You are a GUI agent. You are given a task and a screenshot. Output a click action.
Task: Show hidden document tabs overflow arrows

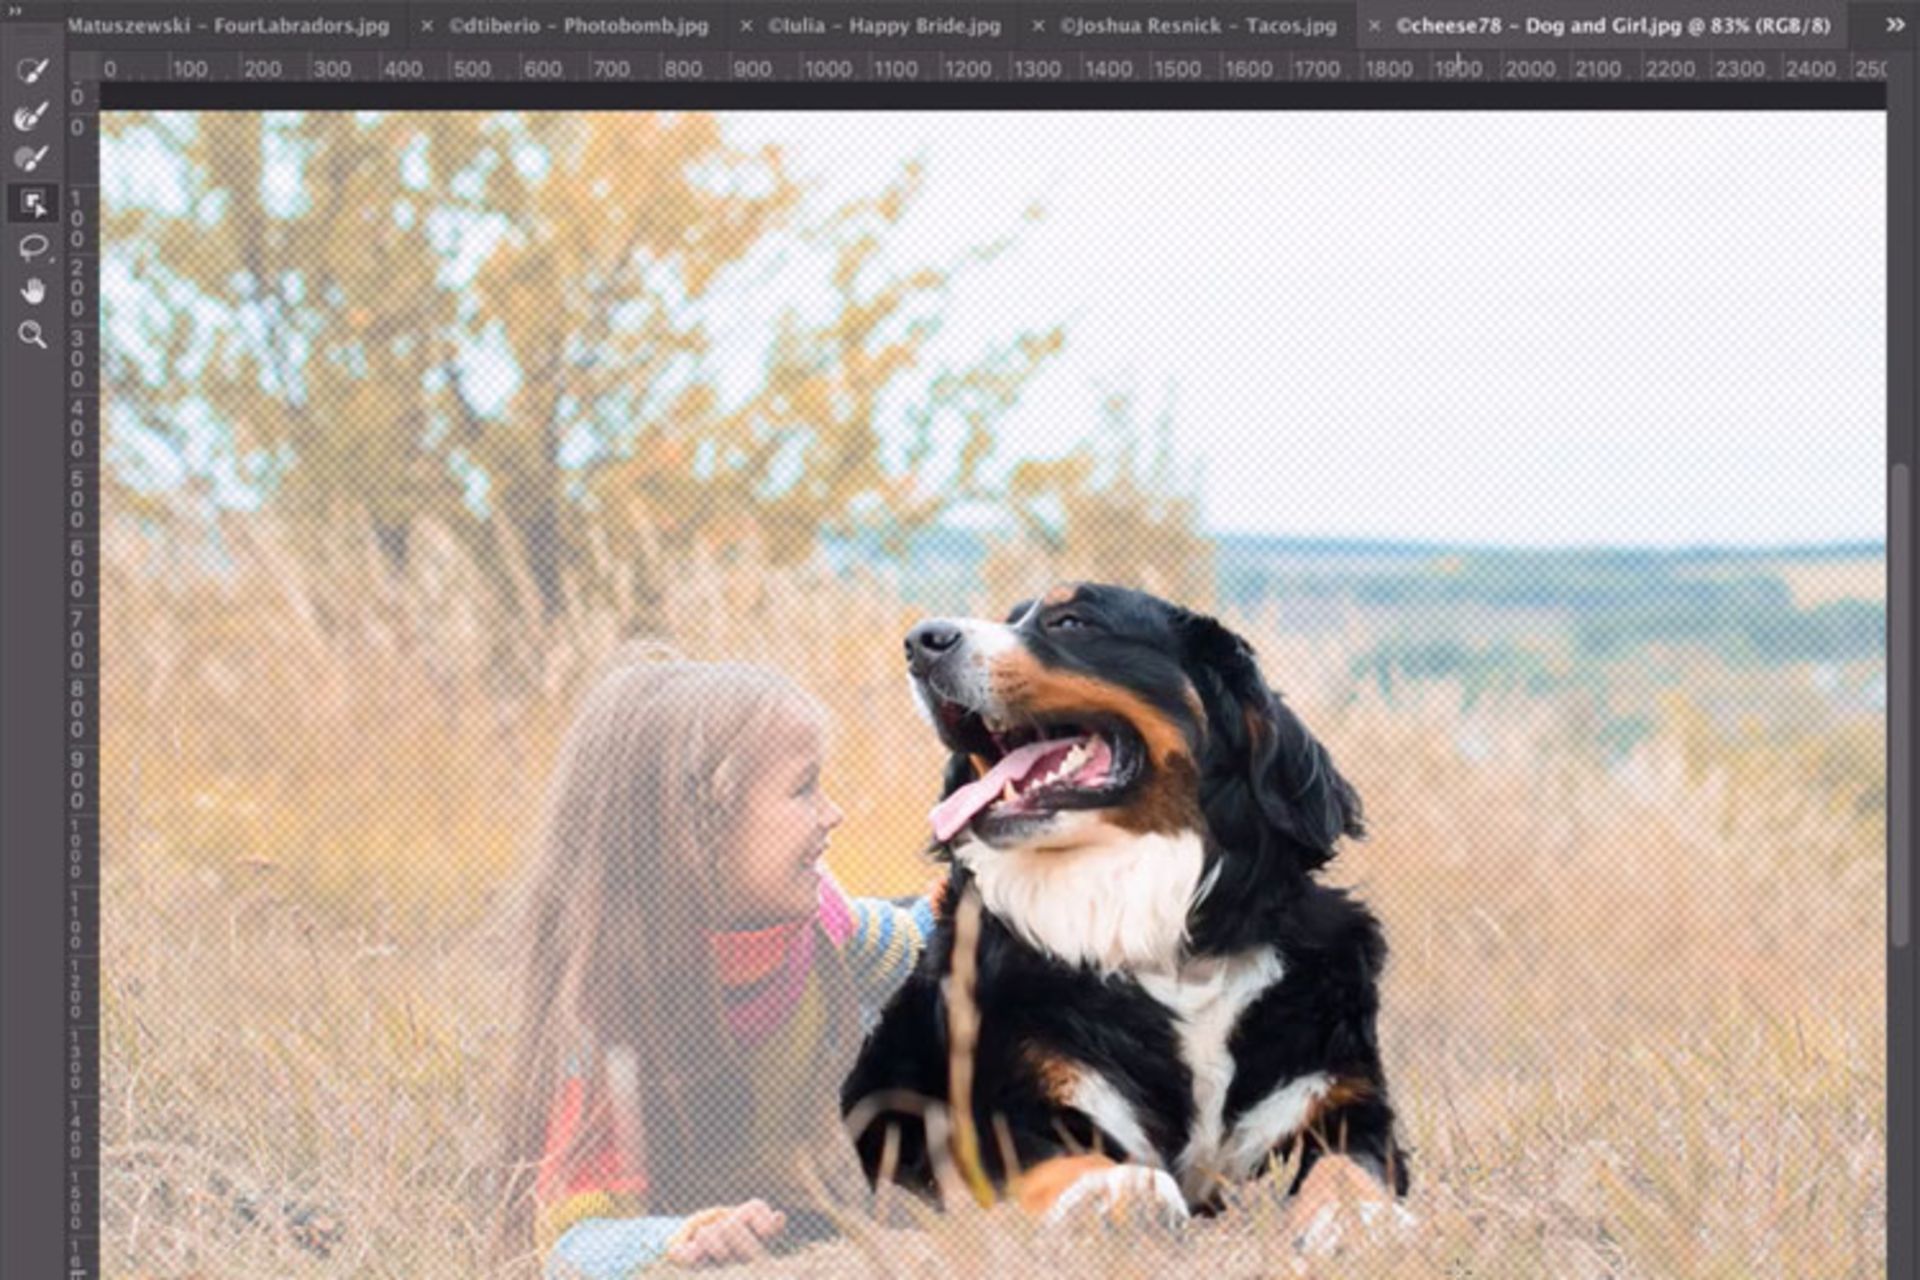1894,26
